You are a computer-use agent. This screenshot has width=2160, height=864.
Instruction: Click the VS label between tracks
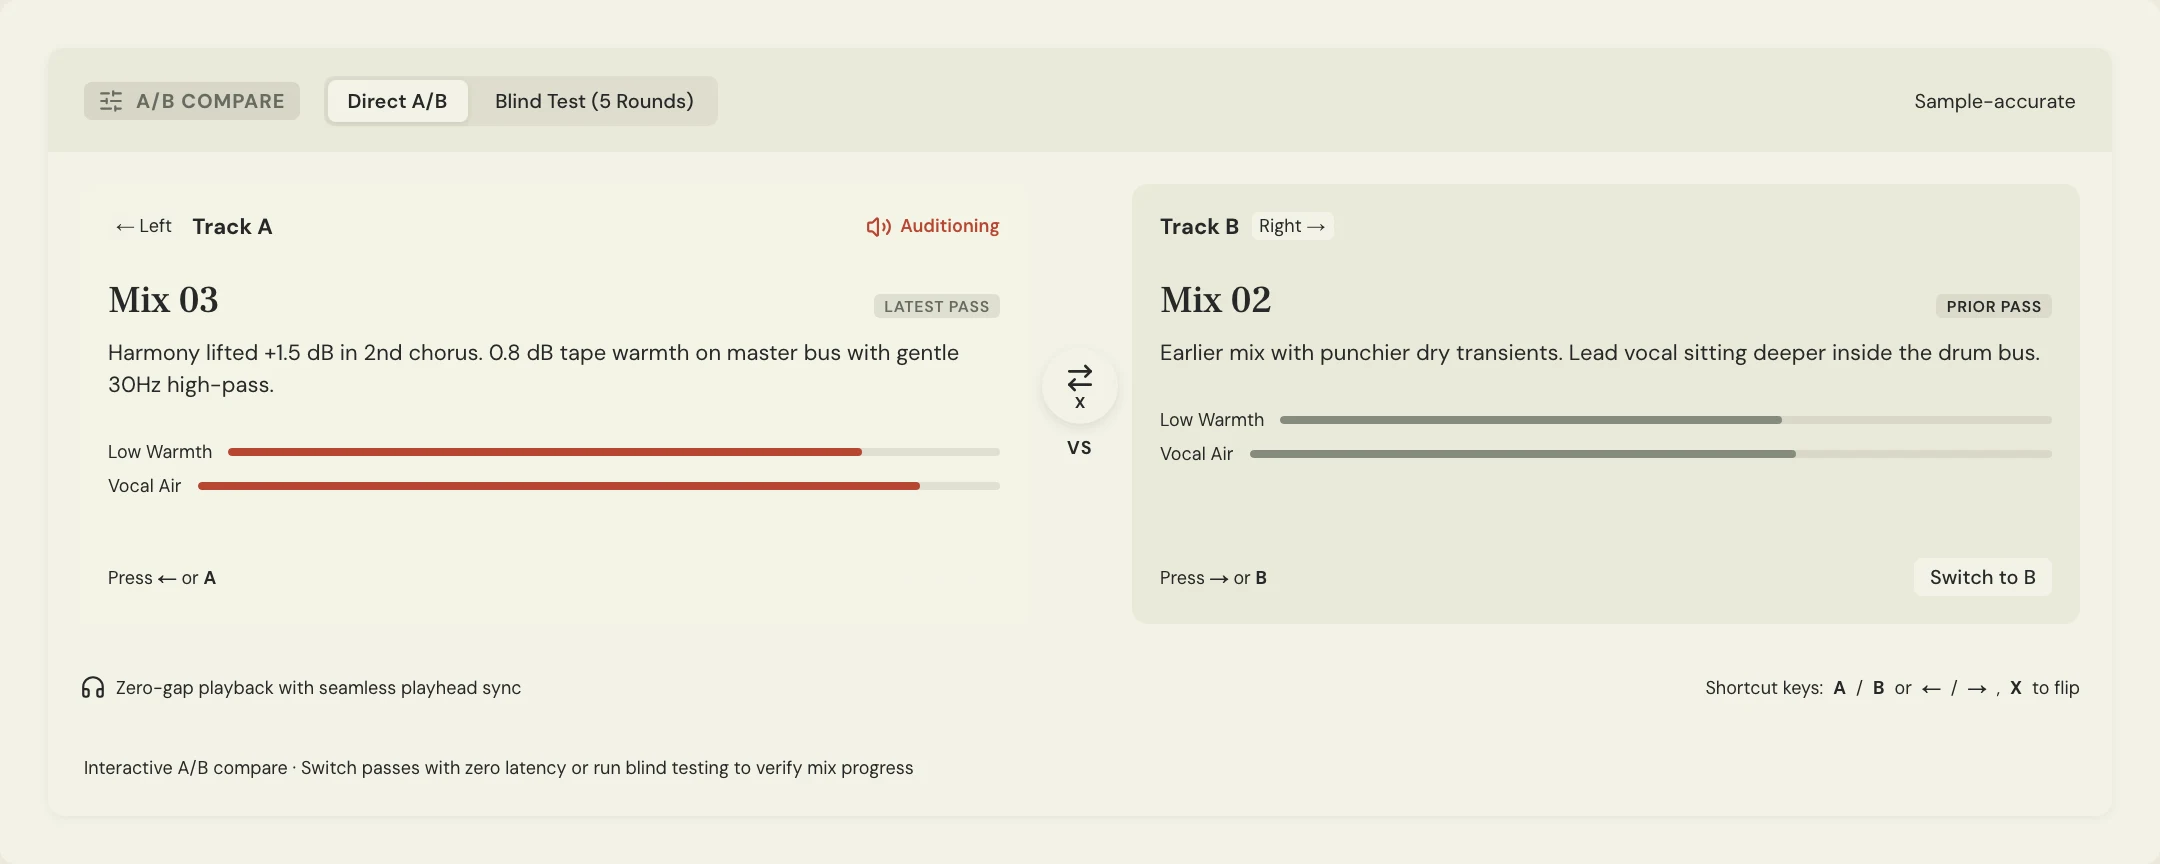pyautogui.click(x=1079, y=448)
